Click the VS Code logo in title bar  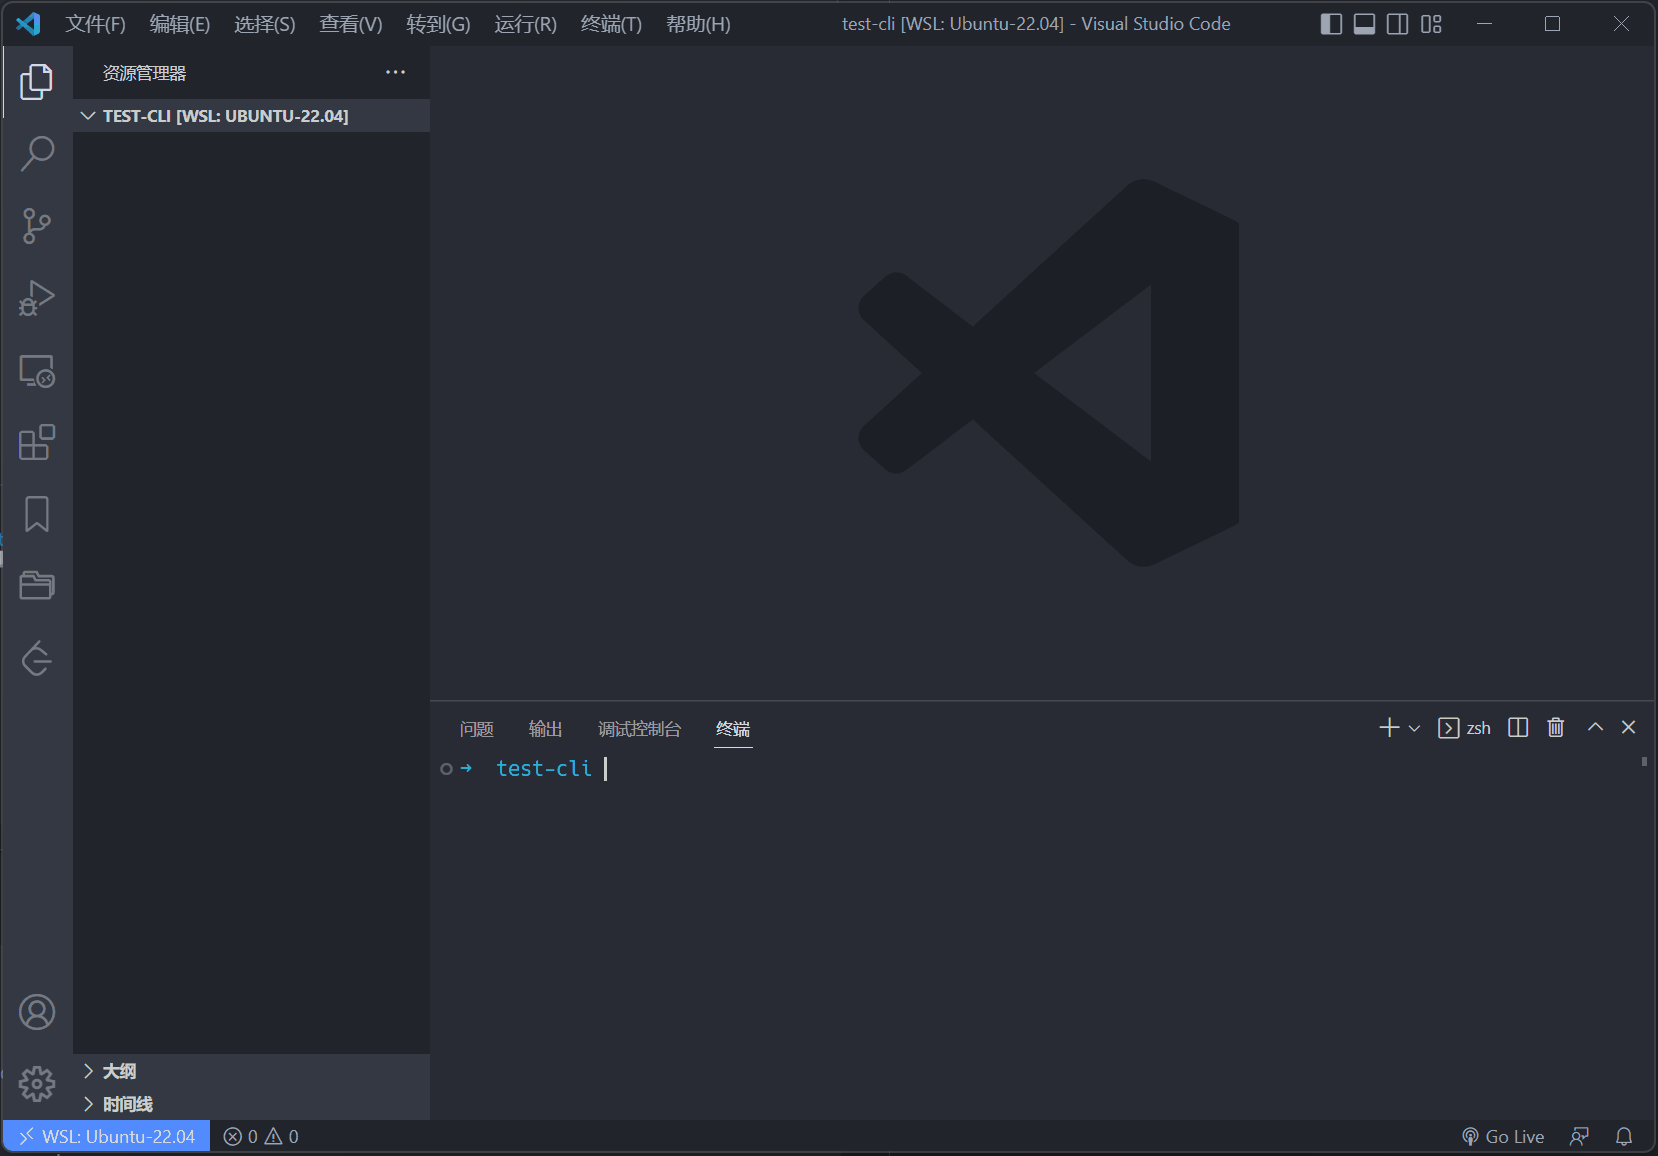coord(29,23)
